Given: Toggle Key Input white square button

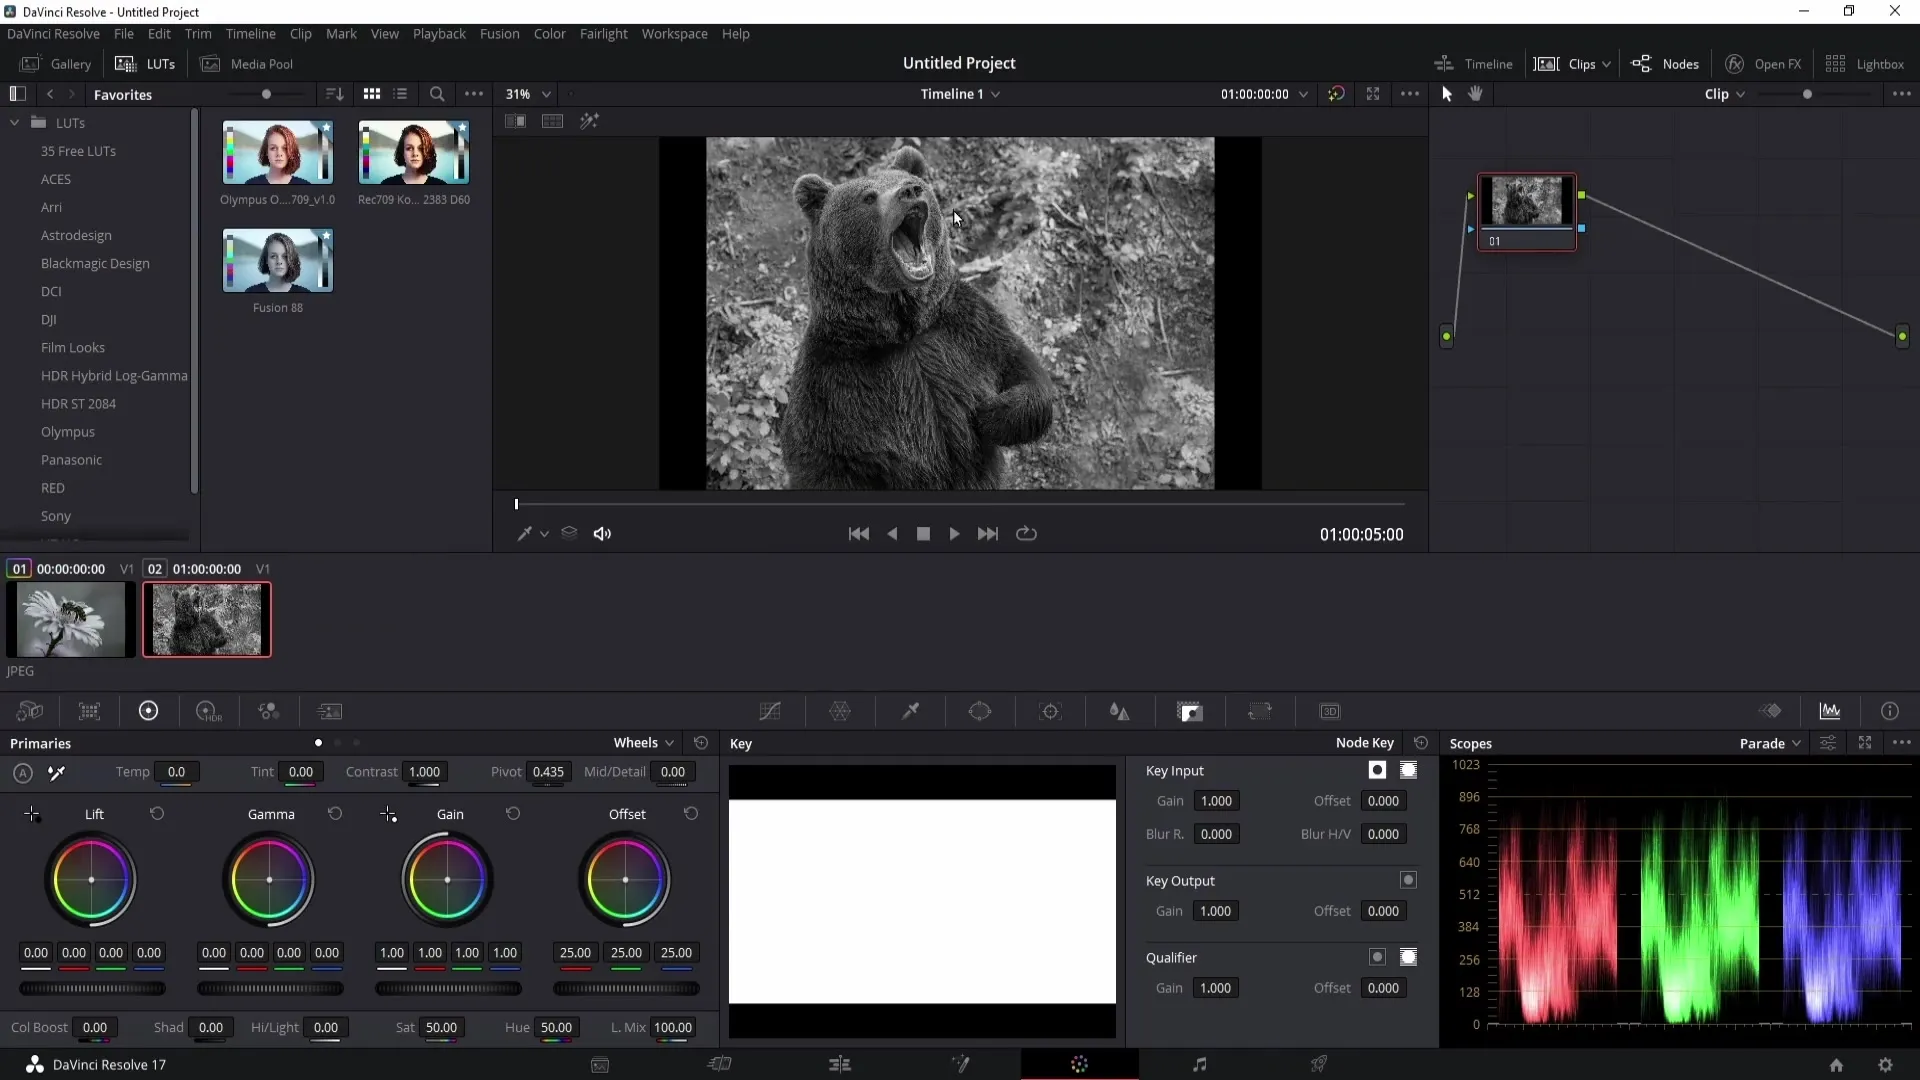Looking at the screenshot, I should pyautogui.click(x=1377, y=769).
